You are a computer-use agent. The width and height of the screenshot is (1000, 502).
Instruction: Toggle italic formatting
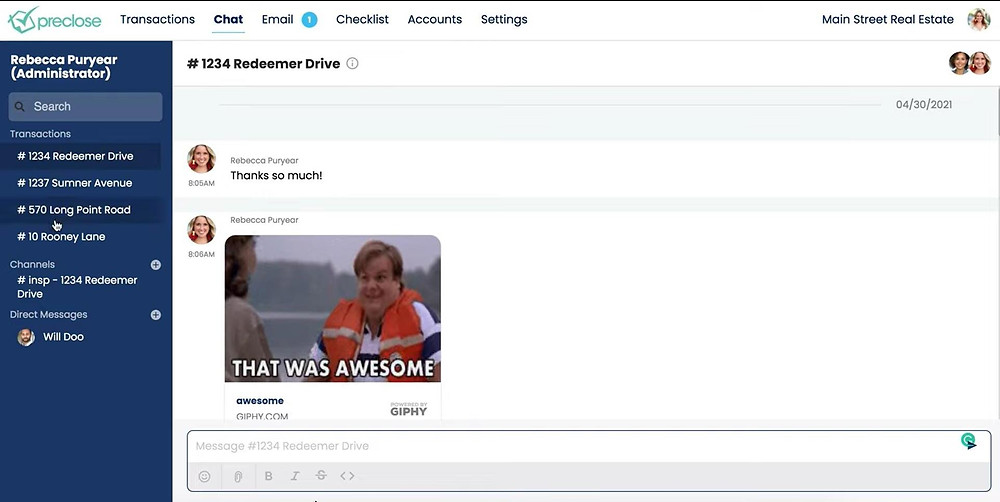pos(295,476)
